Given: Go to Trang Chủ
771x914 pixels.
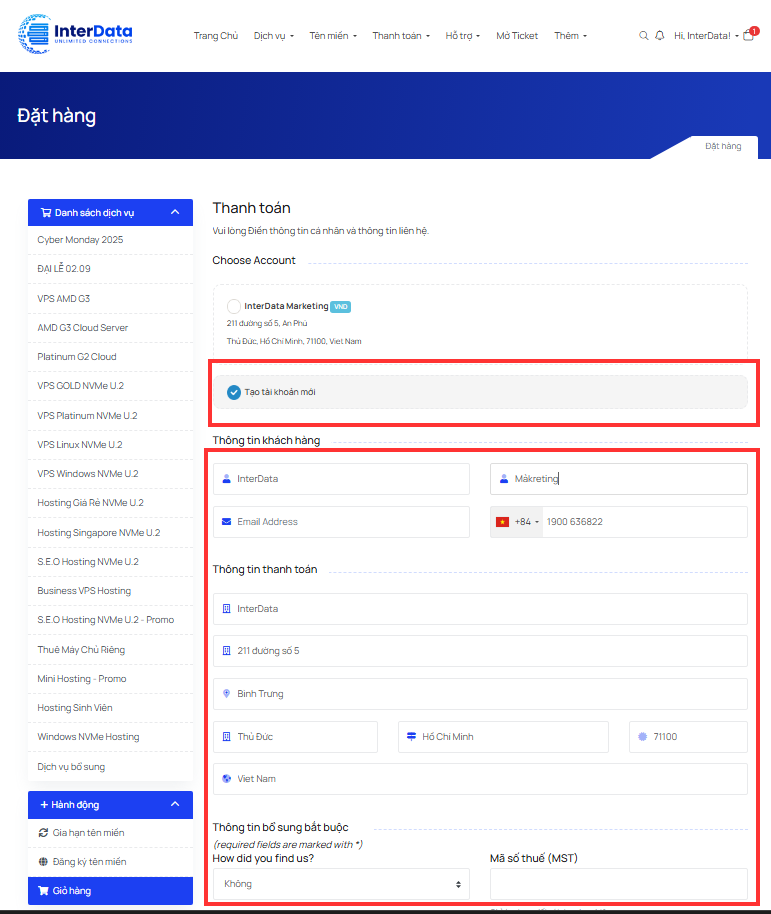Looking at the screenshot, I should point(216,36).
